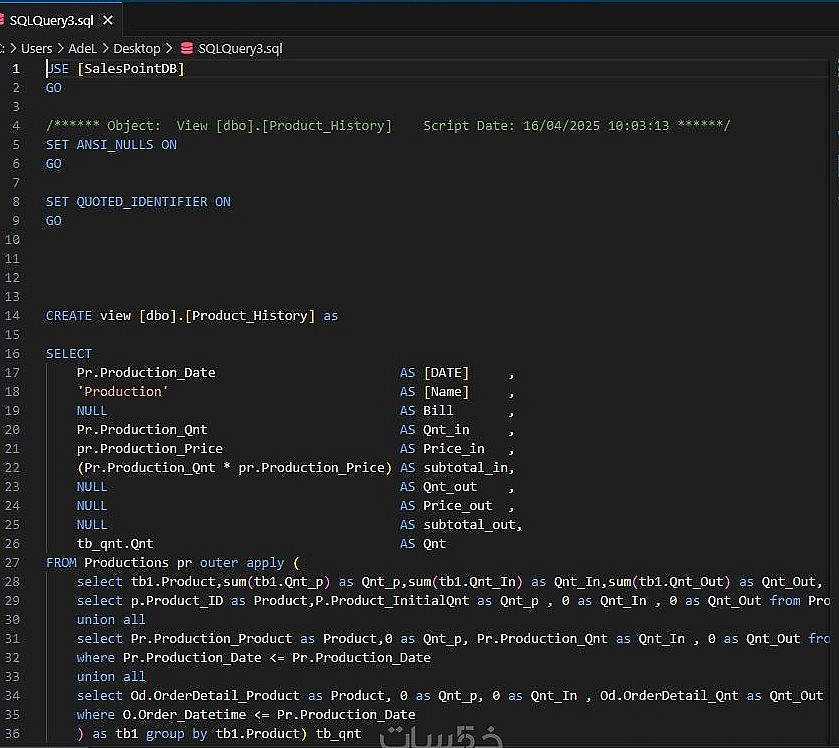Open the AdeL breadcrumb folder

coord(82,49)
